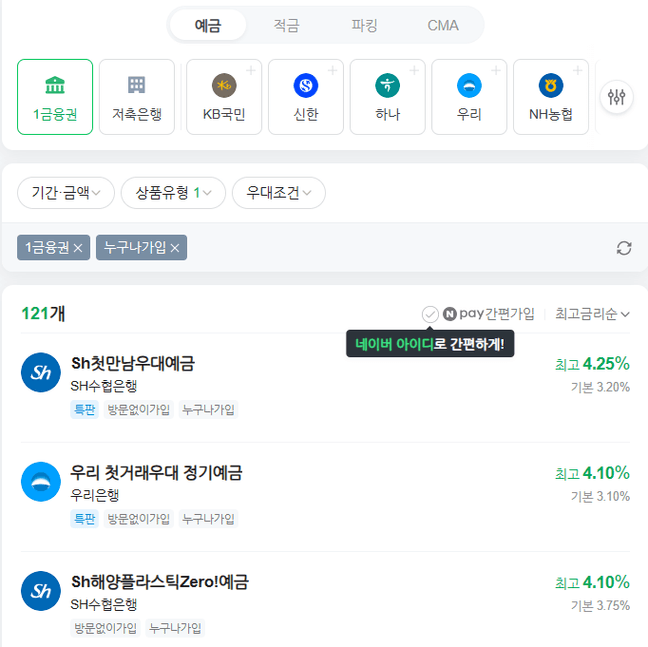Screen dimensions: 648x647
Task: Open the bank filter settings sliders icon
Action: pyautogui.click(x=616, y=97)
